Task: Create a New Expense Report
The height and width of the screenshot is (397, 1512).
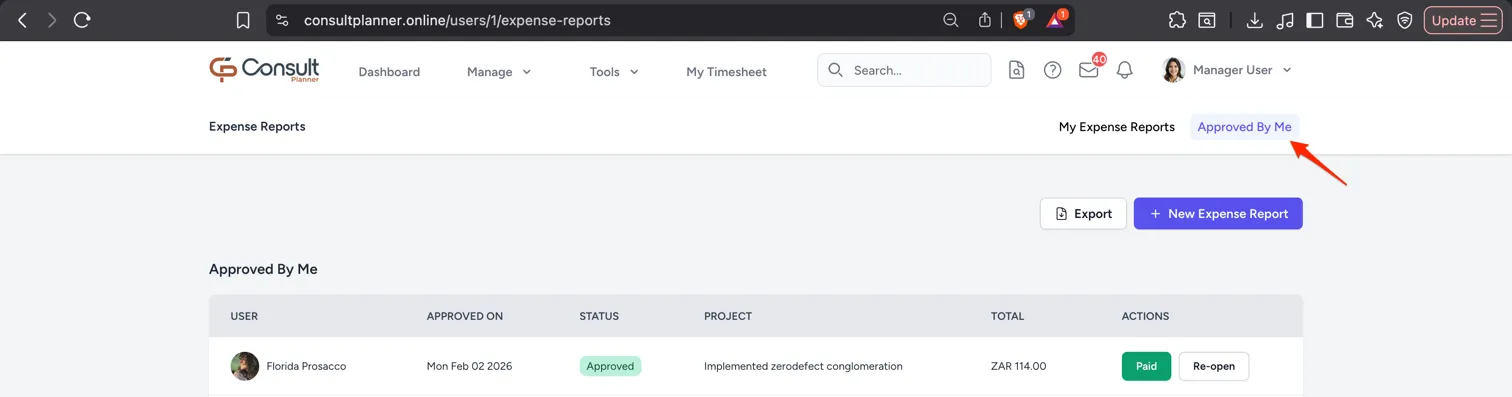Action: [1218, 213]
